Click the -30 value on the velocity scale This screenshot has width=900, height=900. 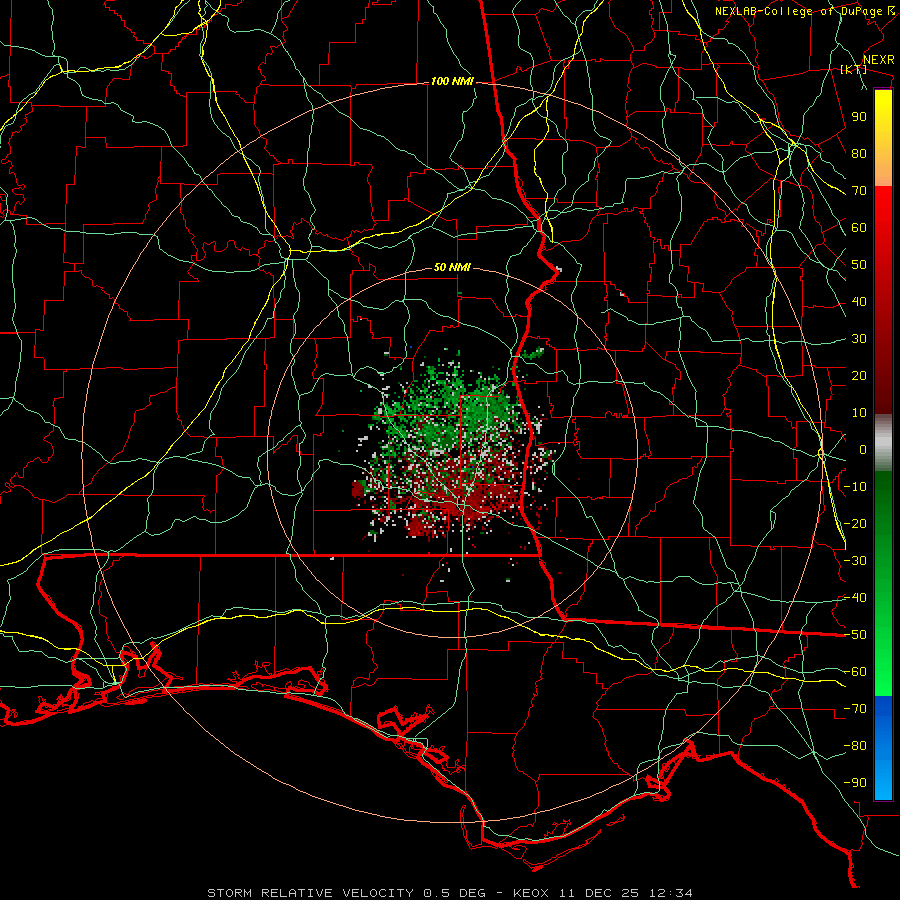pos(855,561)
